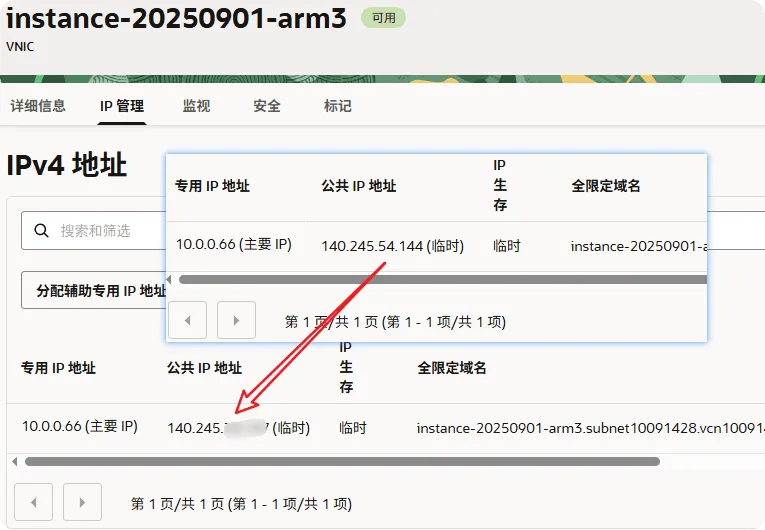
Task: Click the popup table horizontal scrollbar
Action: [443, 279]
